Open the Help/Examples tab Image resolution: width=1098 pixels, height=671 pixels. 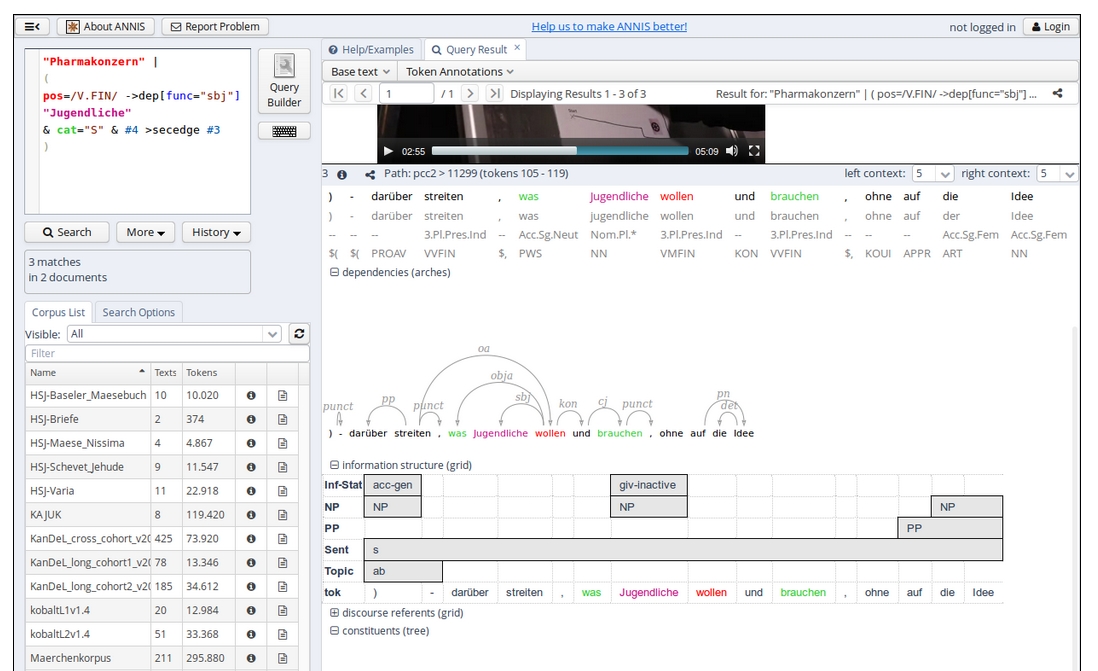tap(370, 49)
